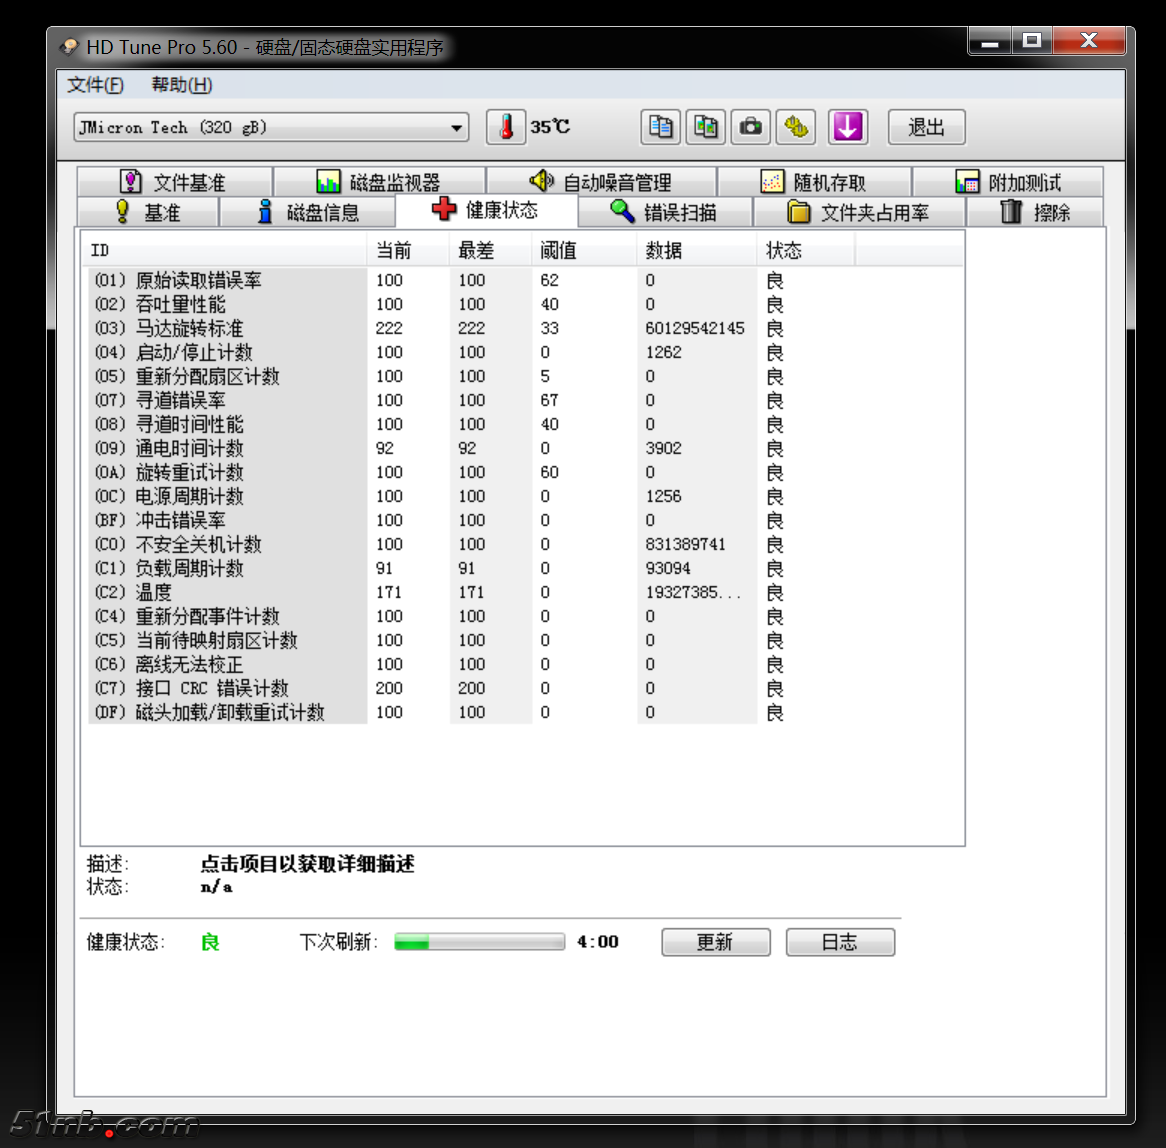Open the 帮助(H) menu
This screenshot has height=1148, width=1166.
181,85
